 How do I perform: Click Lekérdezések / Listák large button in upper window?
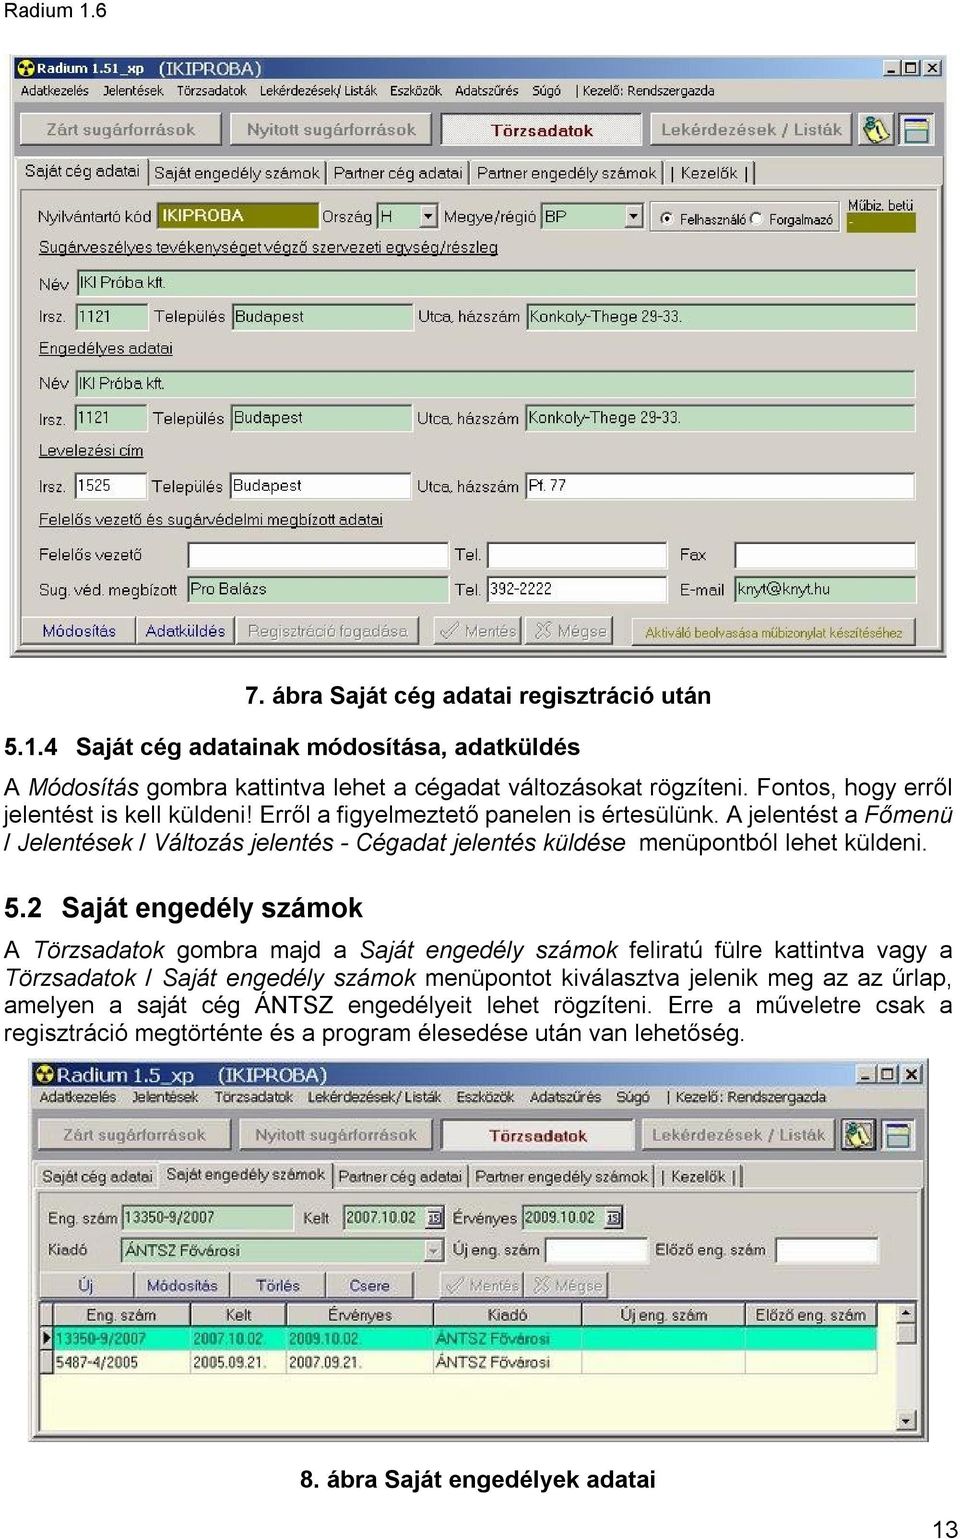click(x=751, y=130)
